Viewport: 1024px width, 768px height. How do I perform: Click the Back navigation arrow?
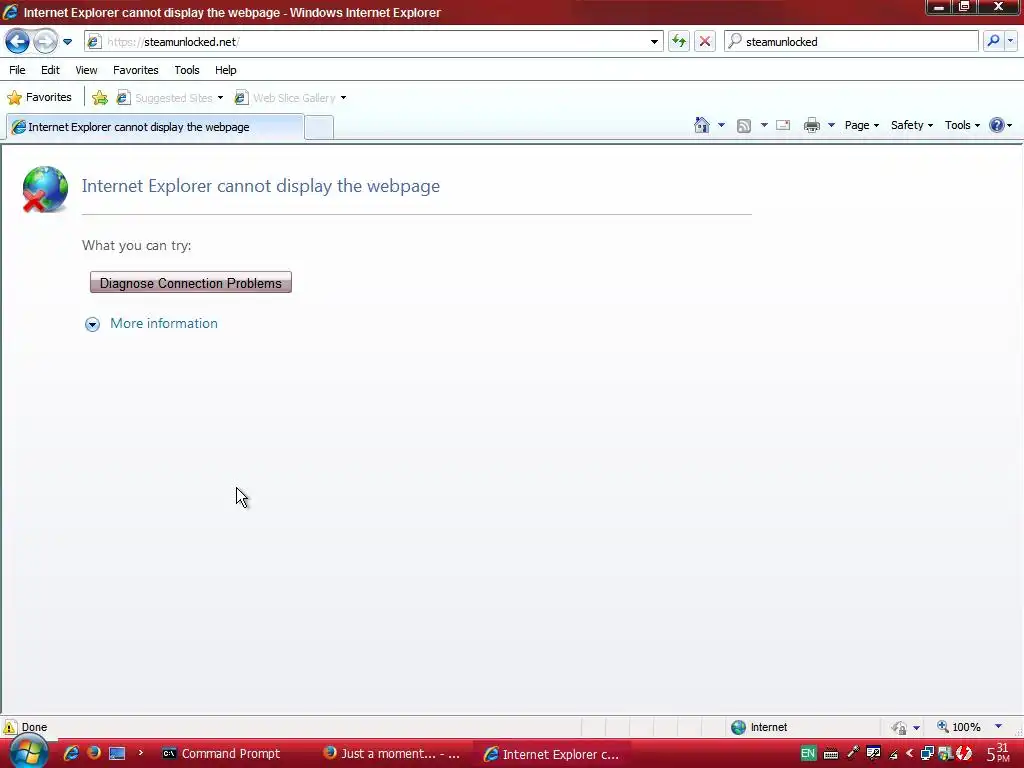[x=18, y=42]
